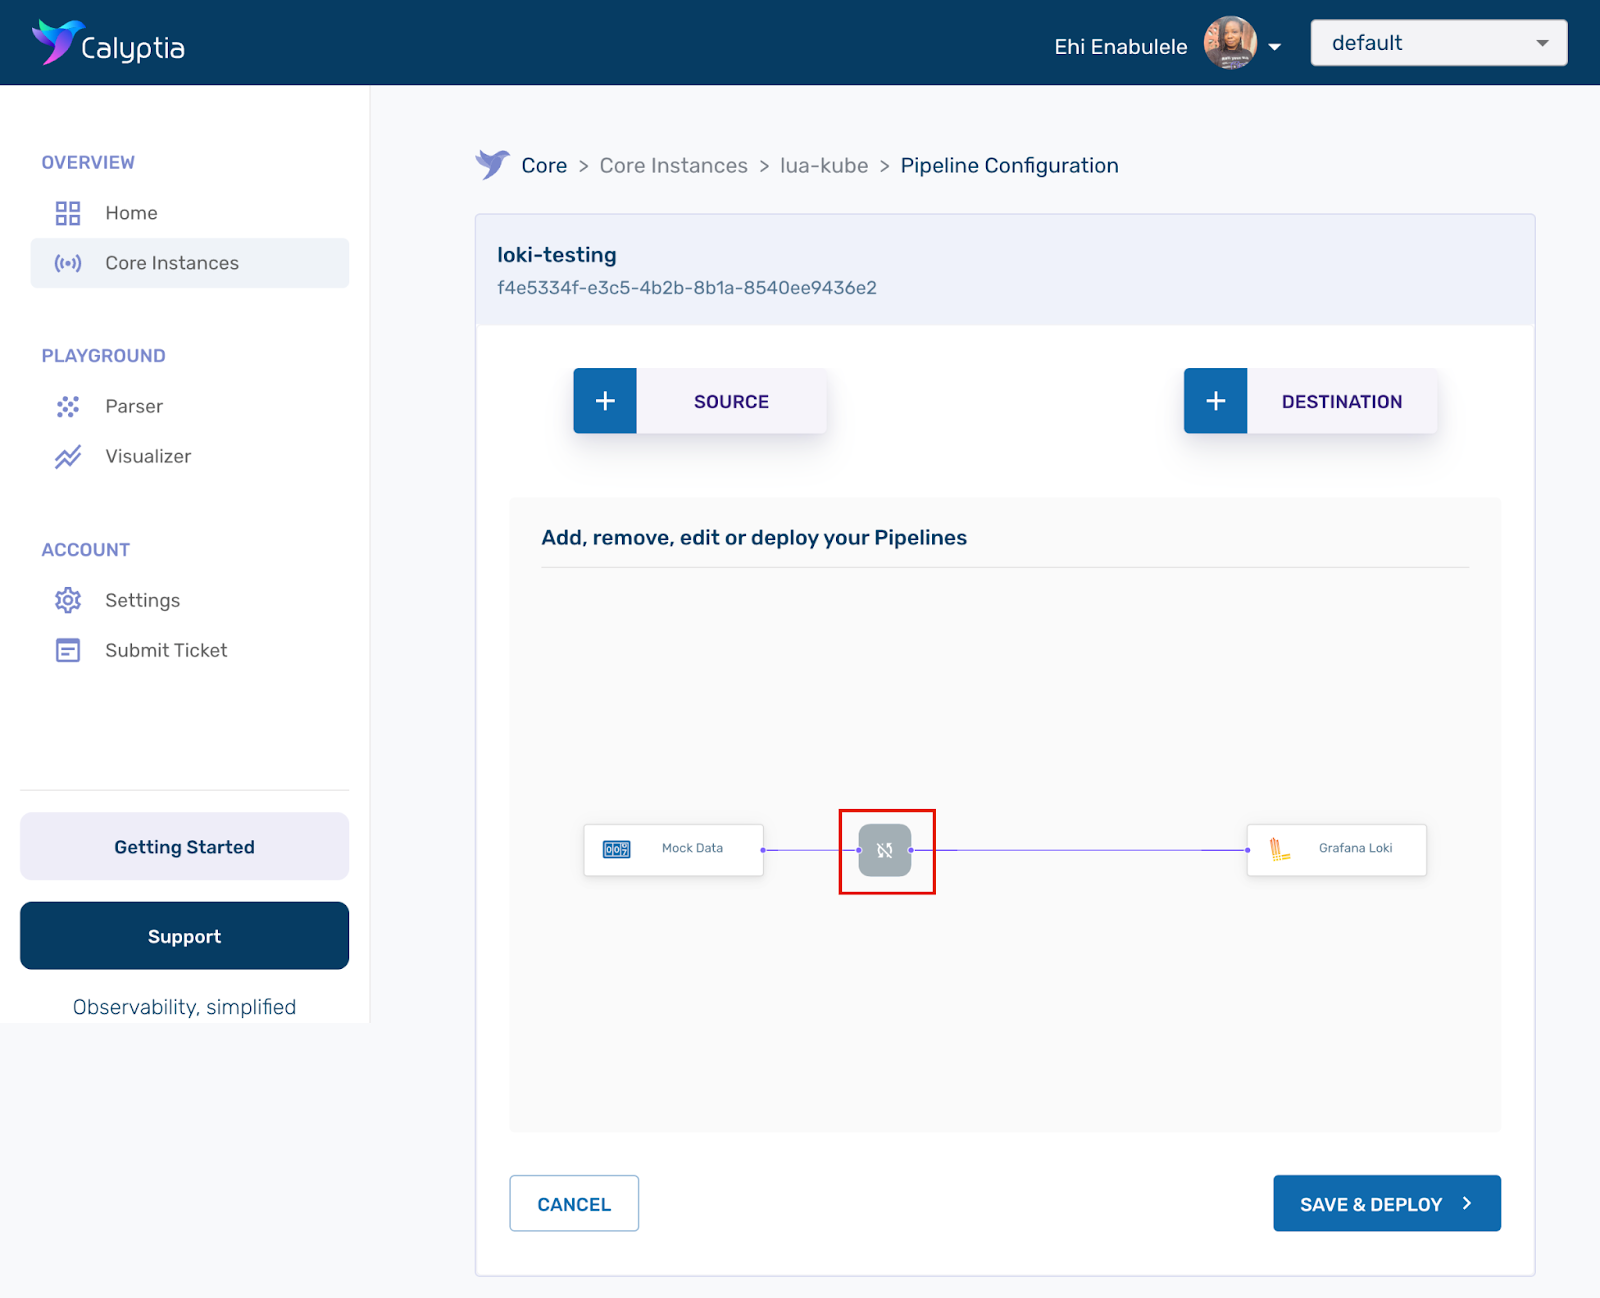
Task: Follow the Core Instances breadcrumb link
Action: click(x=673, y=165)
